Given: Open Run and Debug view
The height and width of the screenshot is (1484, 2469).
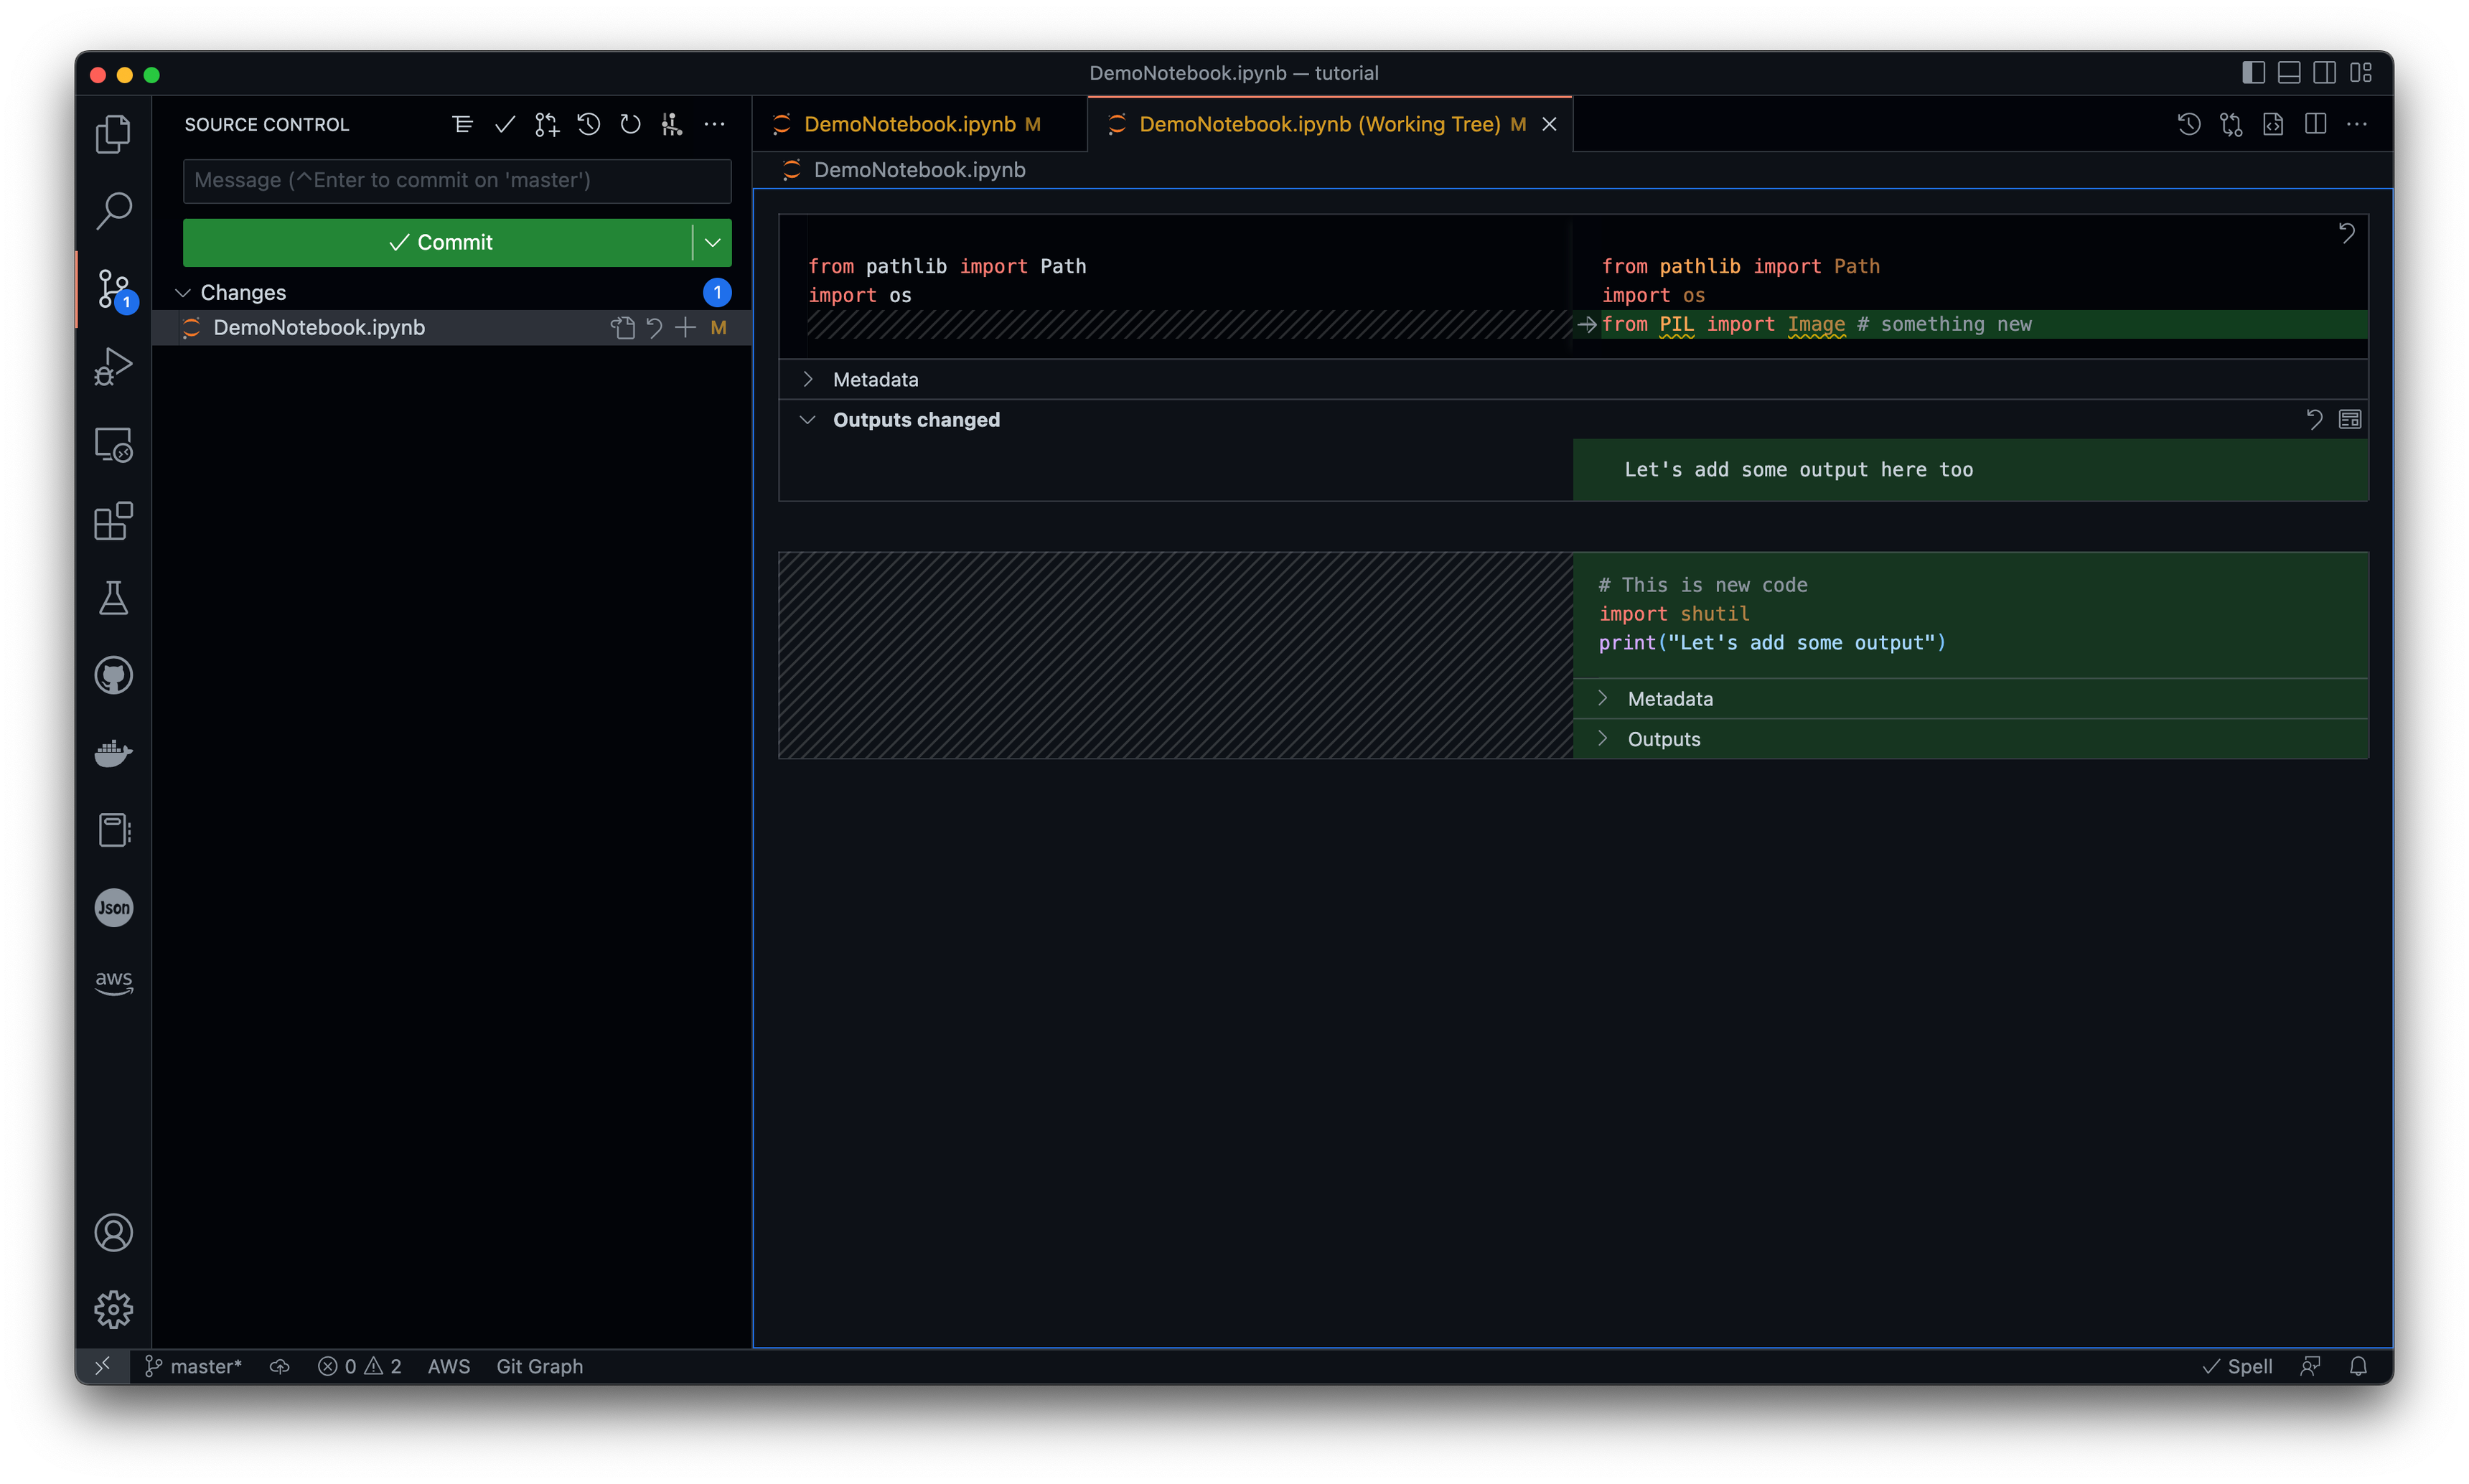Looking at the screenshot, I should (x=113, y=366).
